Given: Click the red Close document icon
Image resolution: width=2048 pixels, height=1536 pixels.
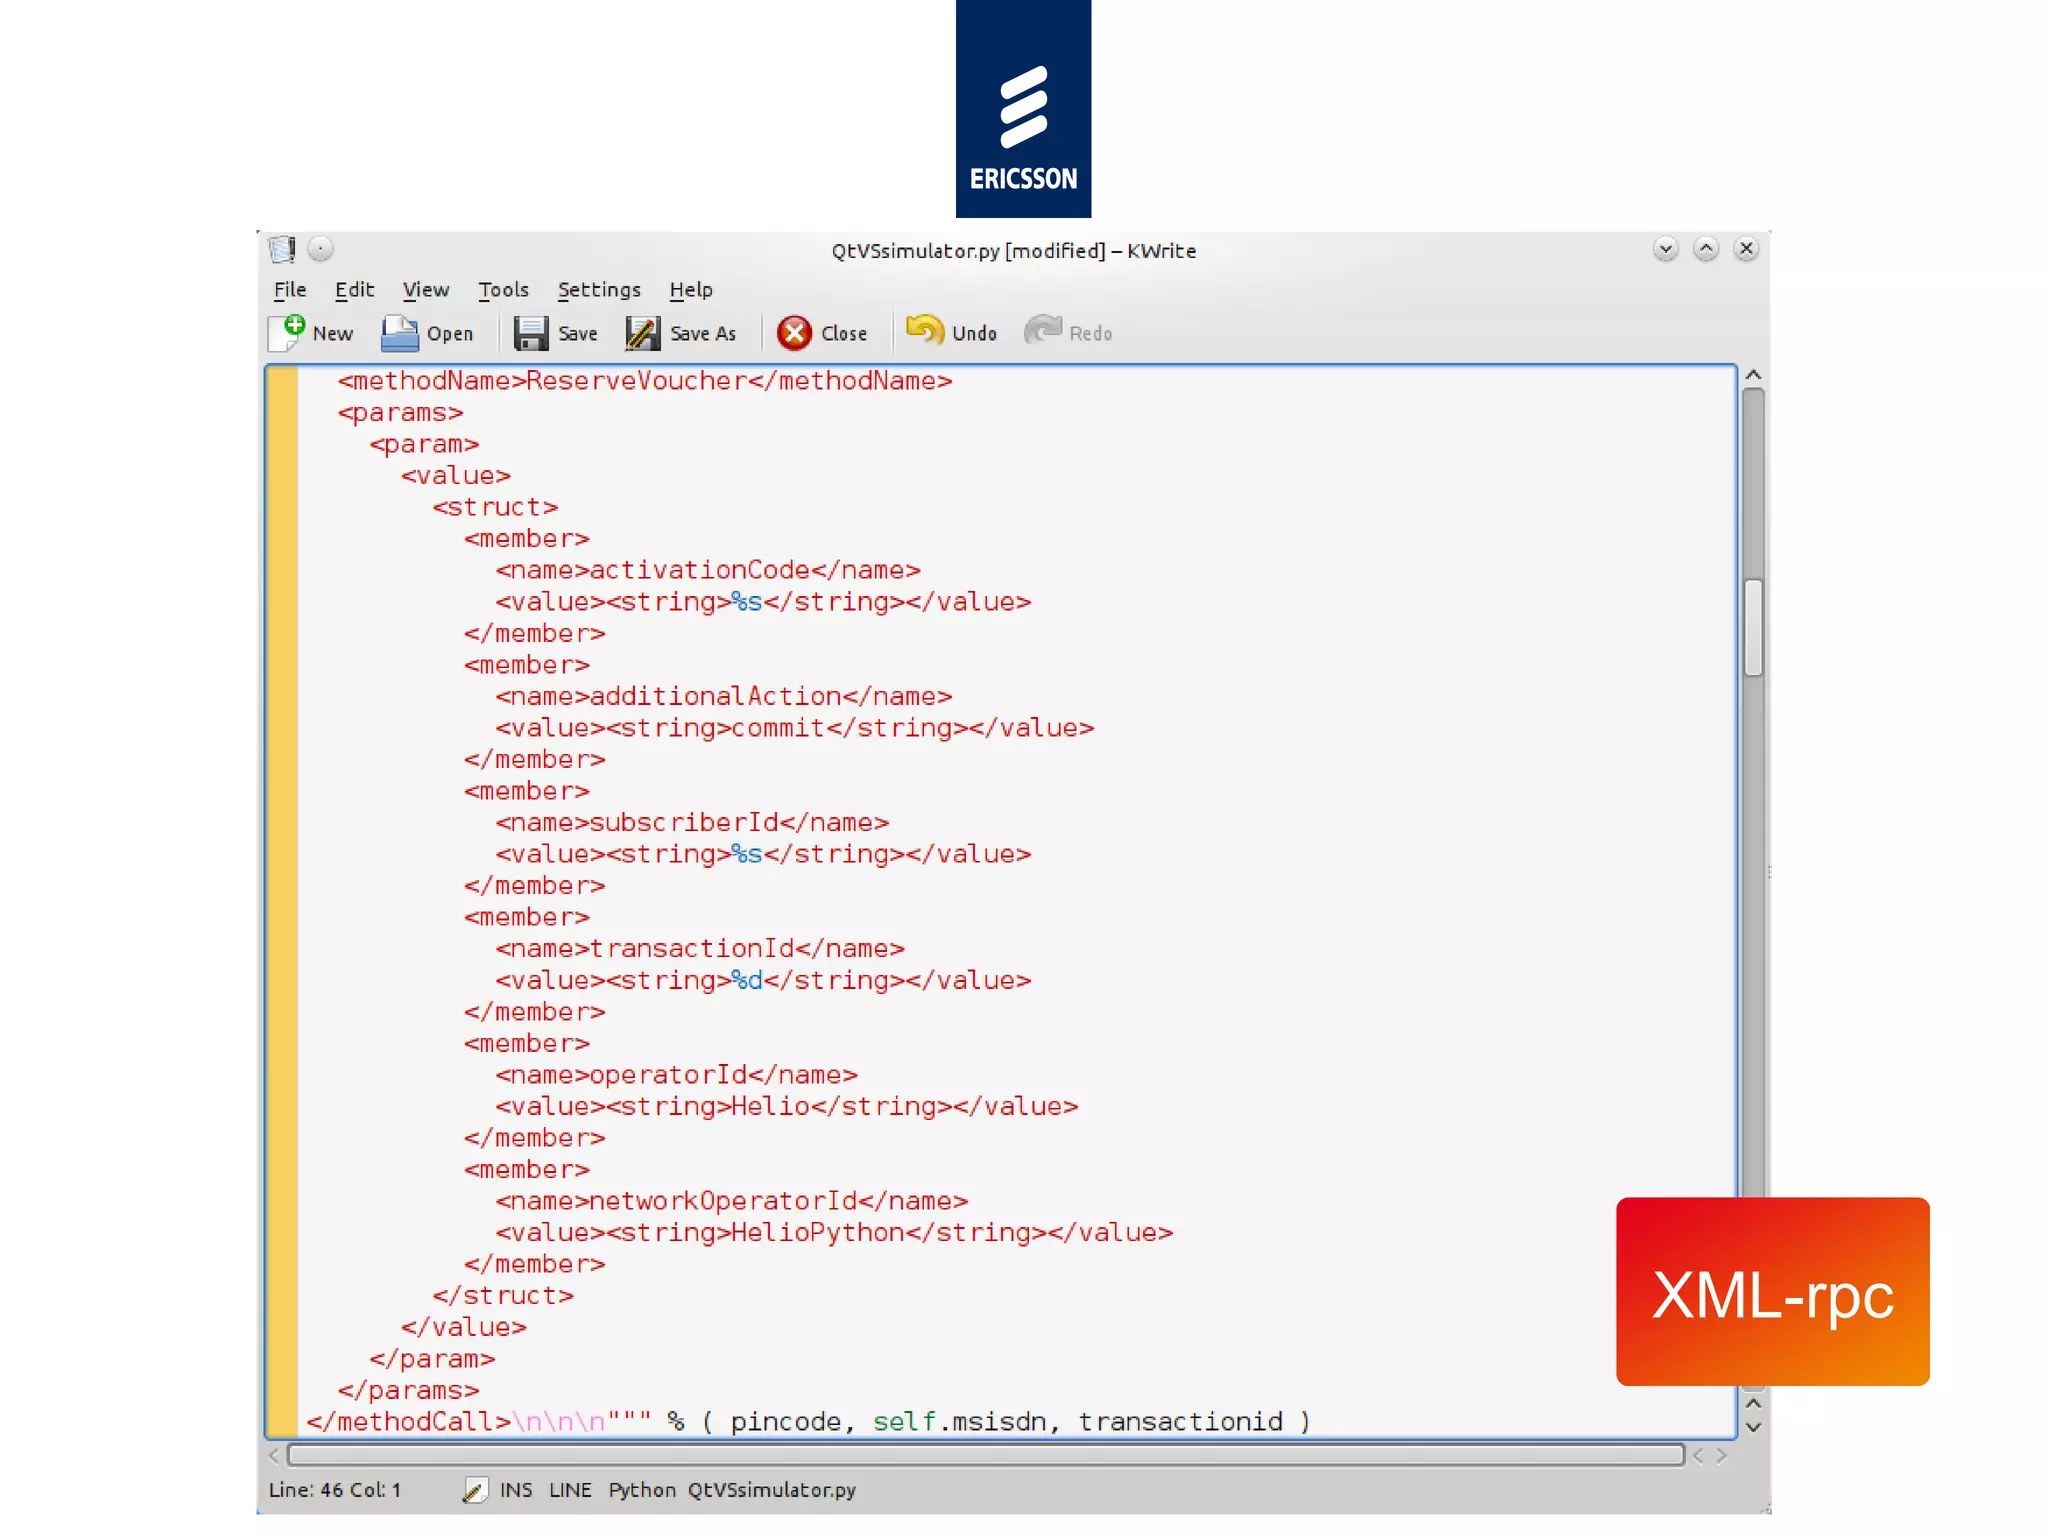Looking at the screenshot, I should [794, 333].
